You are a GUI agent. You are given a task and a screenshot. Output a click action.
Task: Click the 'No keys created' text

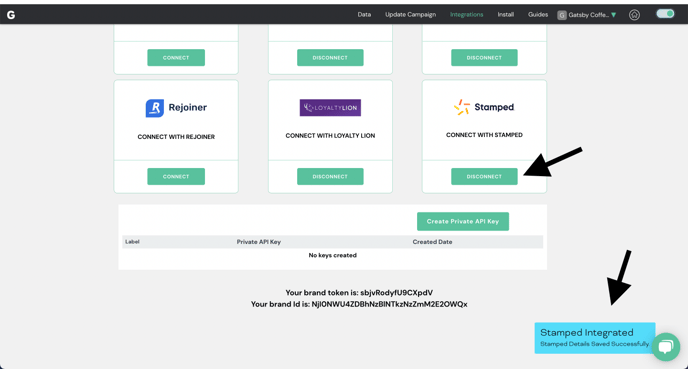click(x=332, y=255)
